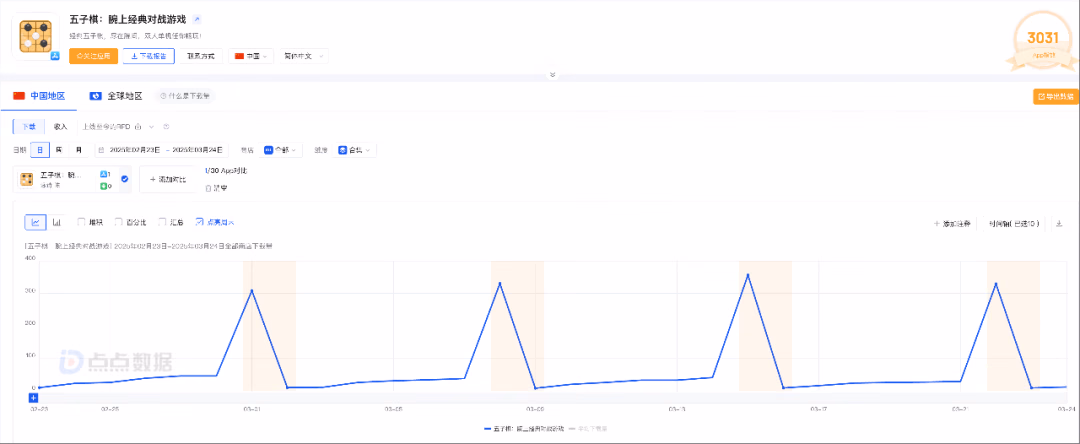The image size is (1080, 444).
Task: Collapse the header with double-chevron
Action: coord(552,74)
